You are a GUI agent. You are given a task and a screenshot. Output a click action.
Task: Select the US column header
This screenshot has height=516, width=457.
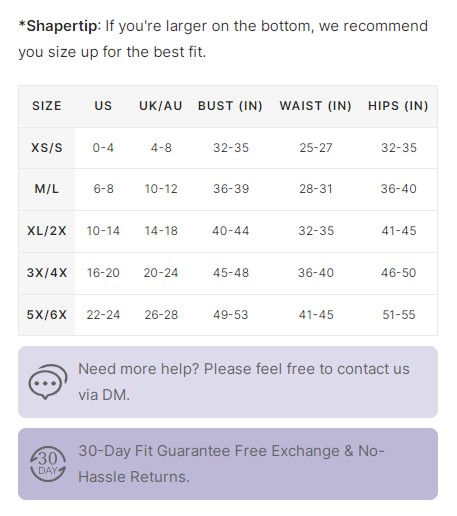(x=103, y=106)
